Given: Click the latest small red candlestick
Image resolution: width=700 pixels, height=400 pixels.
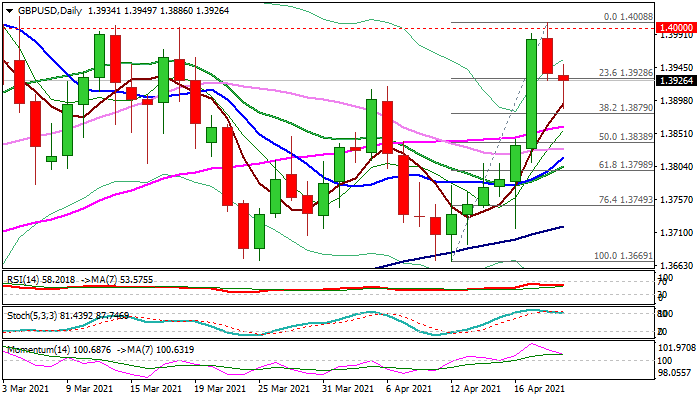Looking at the screenshot, I should pyautogui.click(x=564, y=77).
